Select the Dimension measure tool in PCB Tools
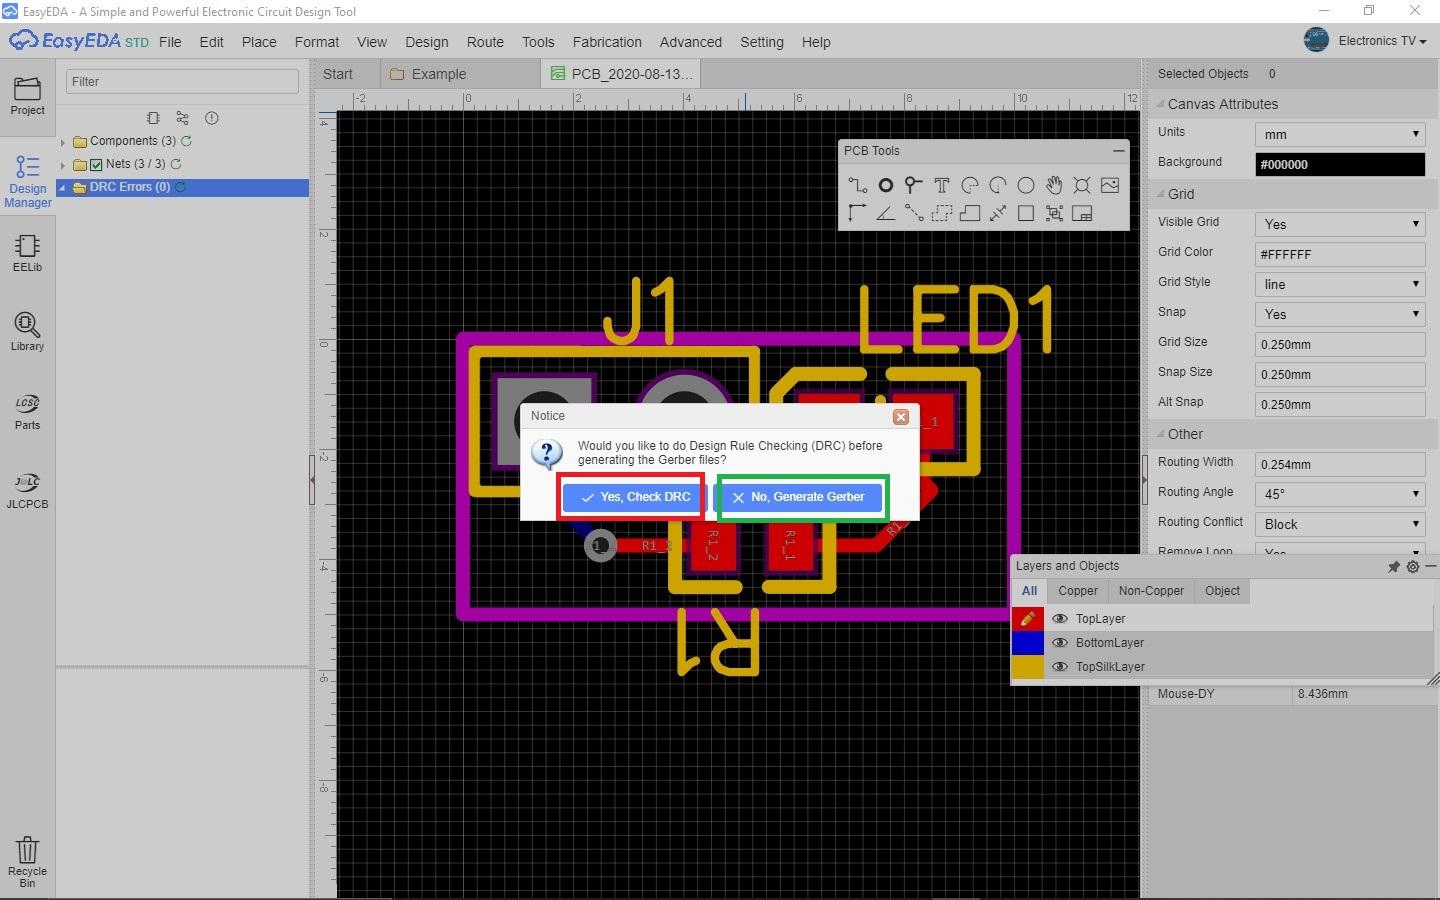1440x900 pixels. pyautogui.click(x=997, y=213)
